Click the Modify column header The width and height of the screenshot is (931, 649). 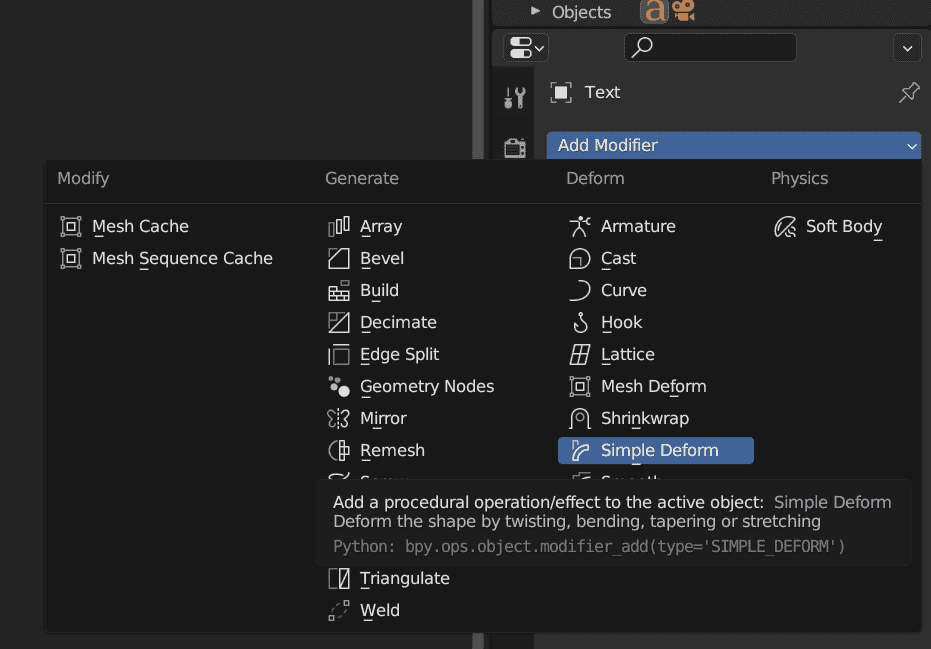click(83, 178)
